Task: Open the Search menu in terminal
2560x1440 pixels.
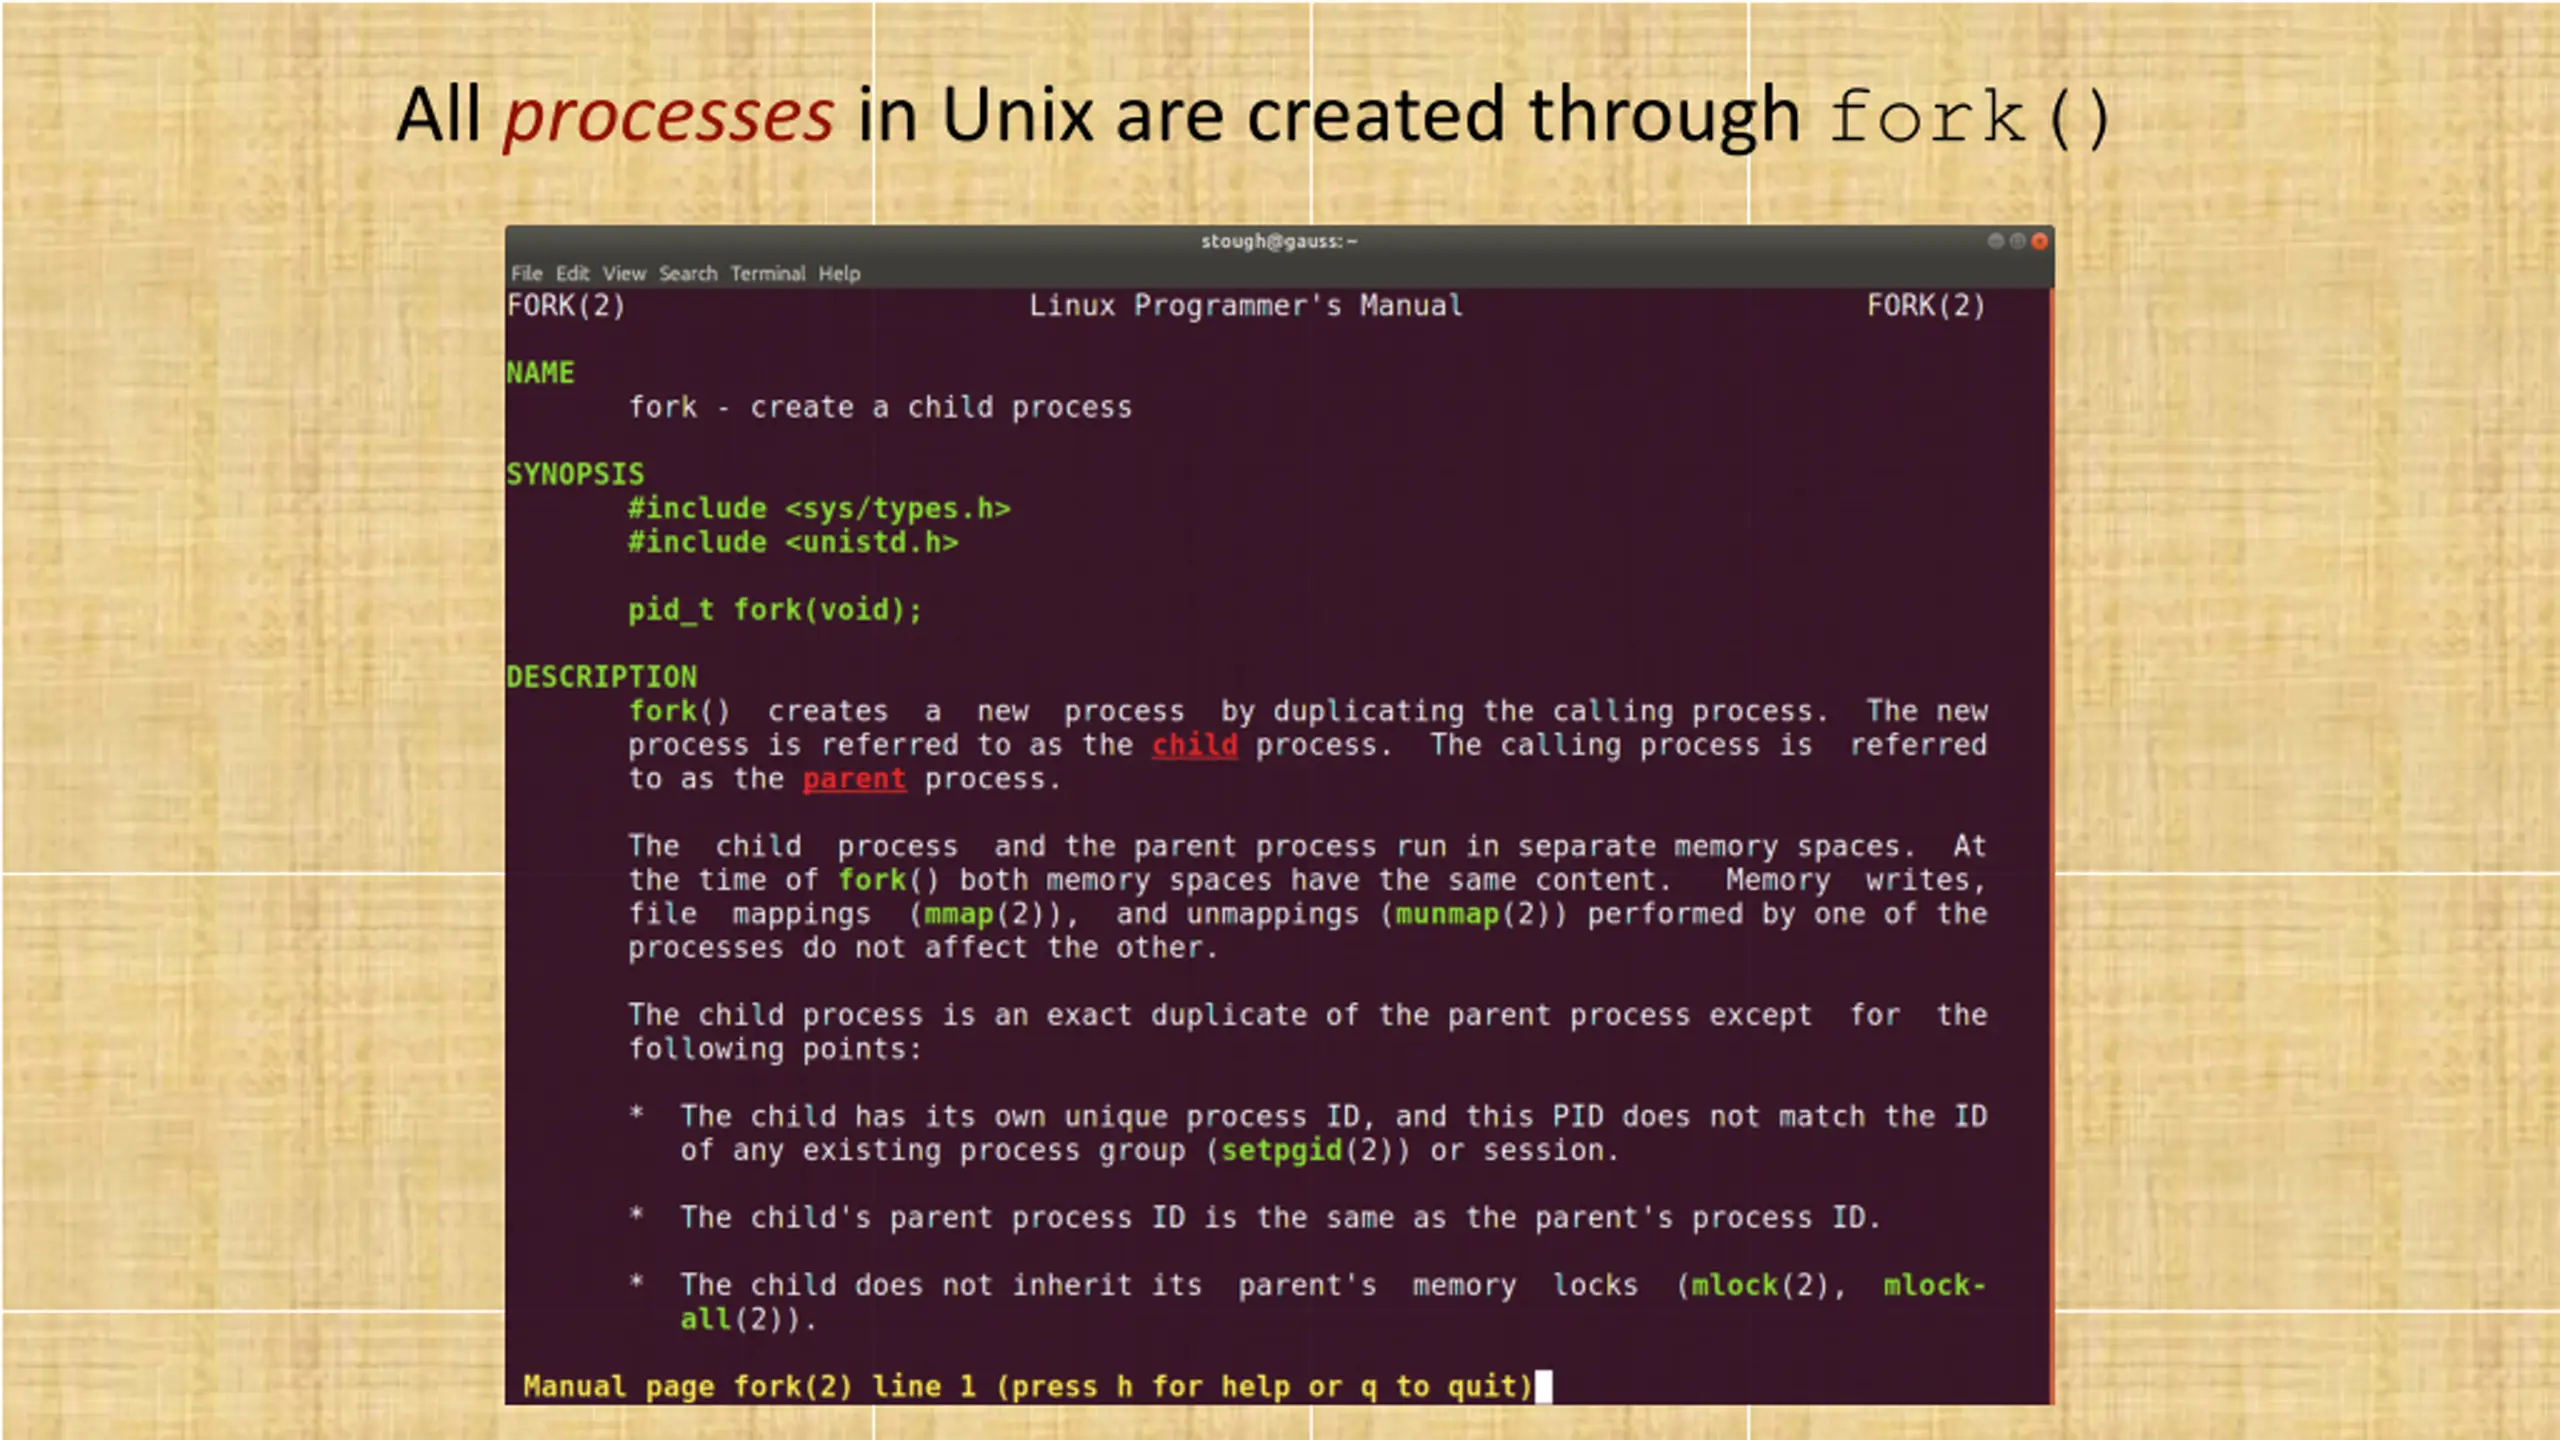Action: tap(688, 273)
